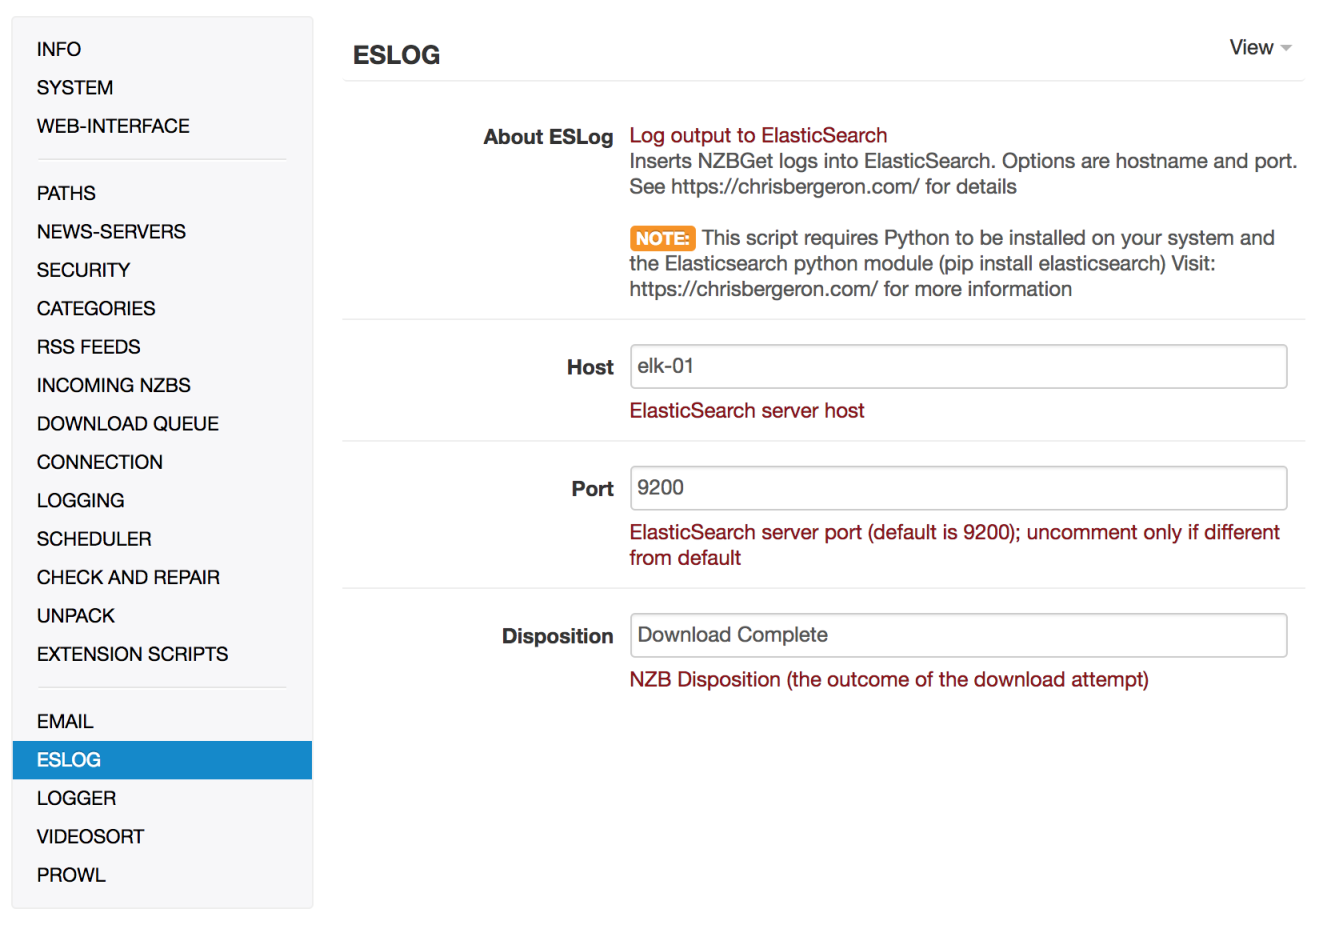The height and width of the screenshot is (925, 1331).
Task: Open SCHEDULER settings section
Action: coord(94,539)
